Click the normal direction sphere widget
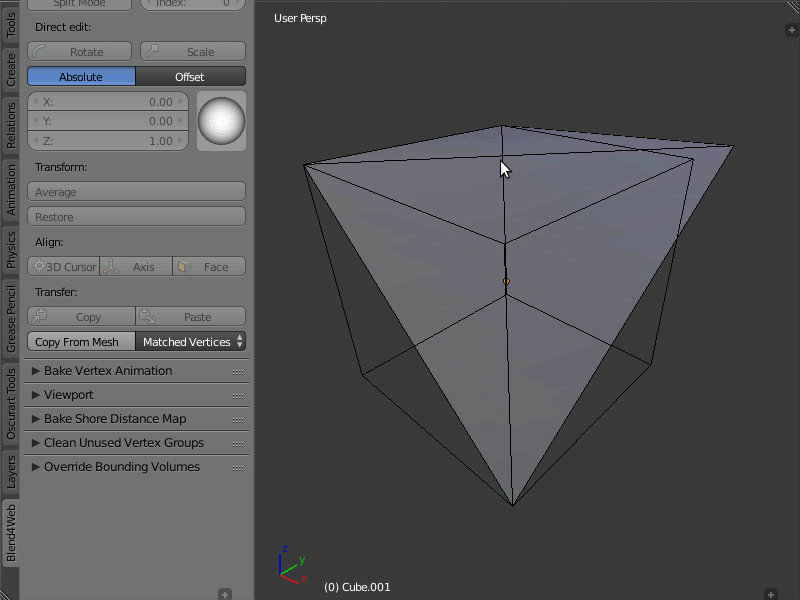 point(221,120)
